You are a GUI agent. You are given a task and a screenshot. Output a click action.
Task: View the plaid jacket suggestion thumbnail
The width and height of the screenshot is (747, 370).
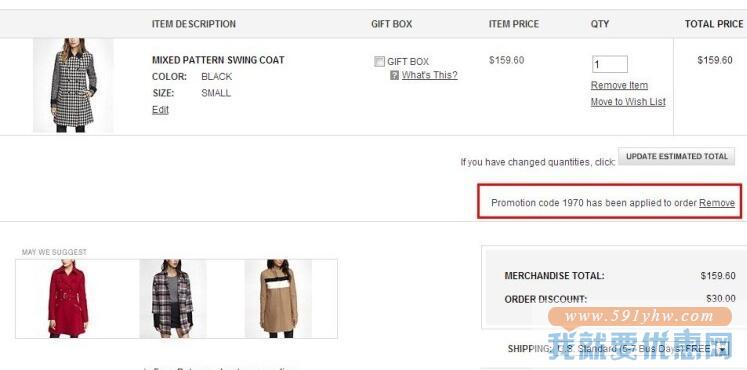(172, 299)
